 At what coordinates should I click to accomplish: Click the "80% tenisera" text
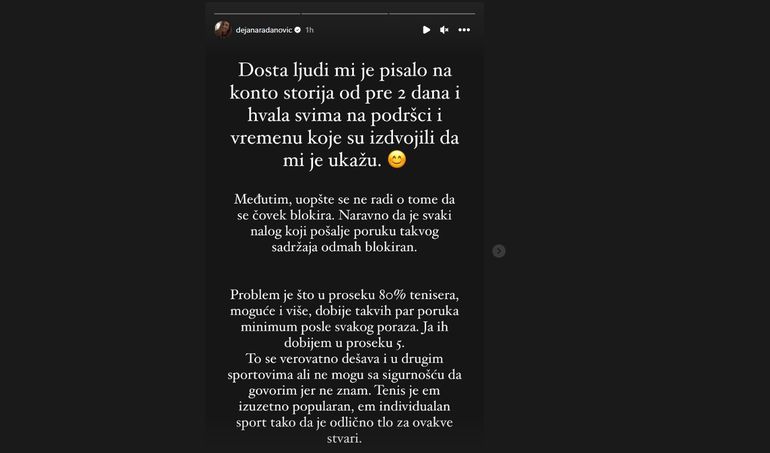click(418, 295)
